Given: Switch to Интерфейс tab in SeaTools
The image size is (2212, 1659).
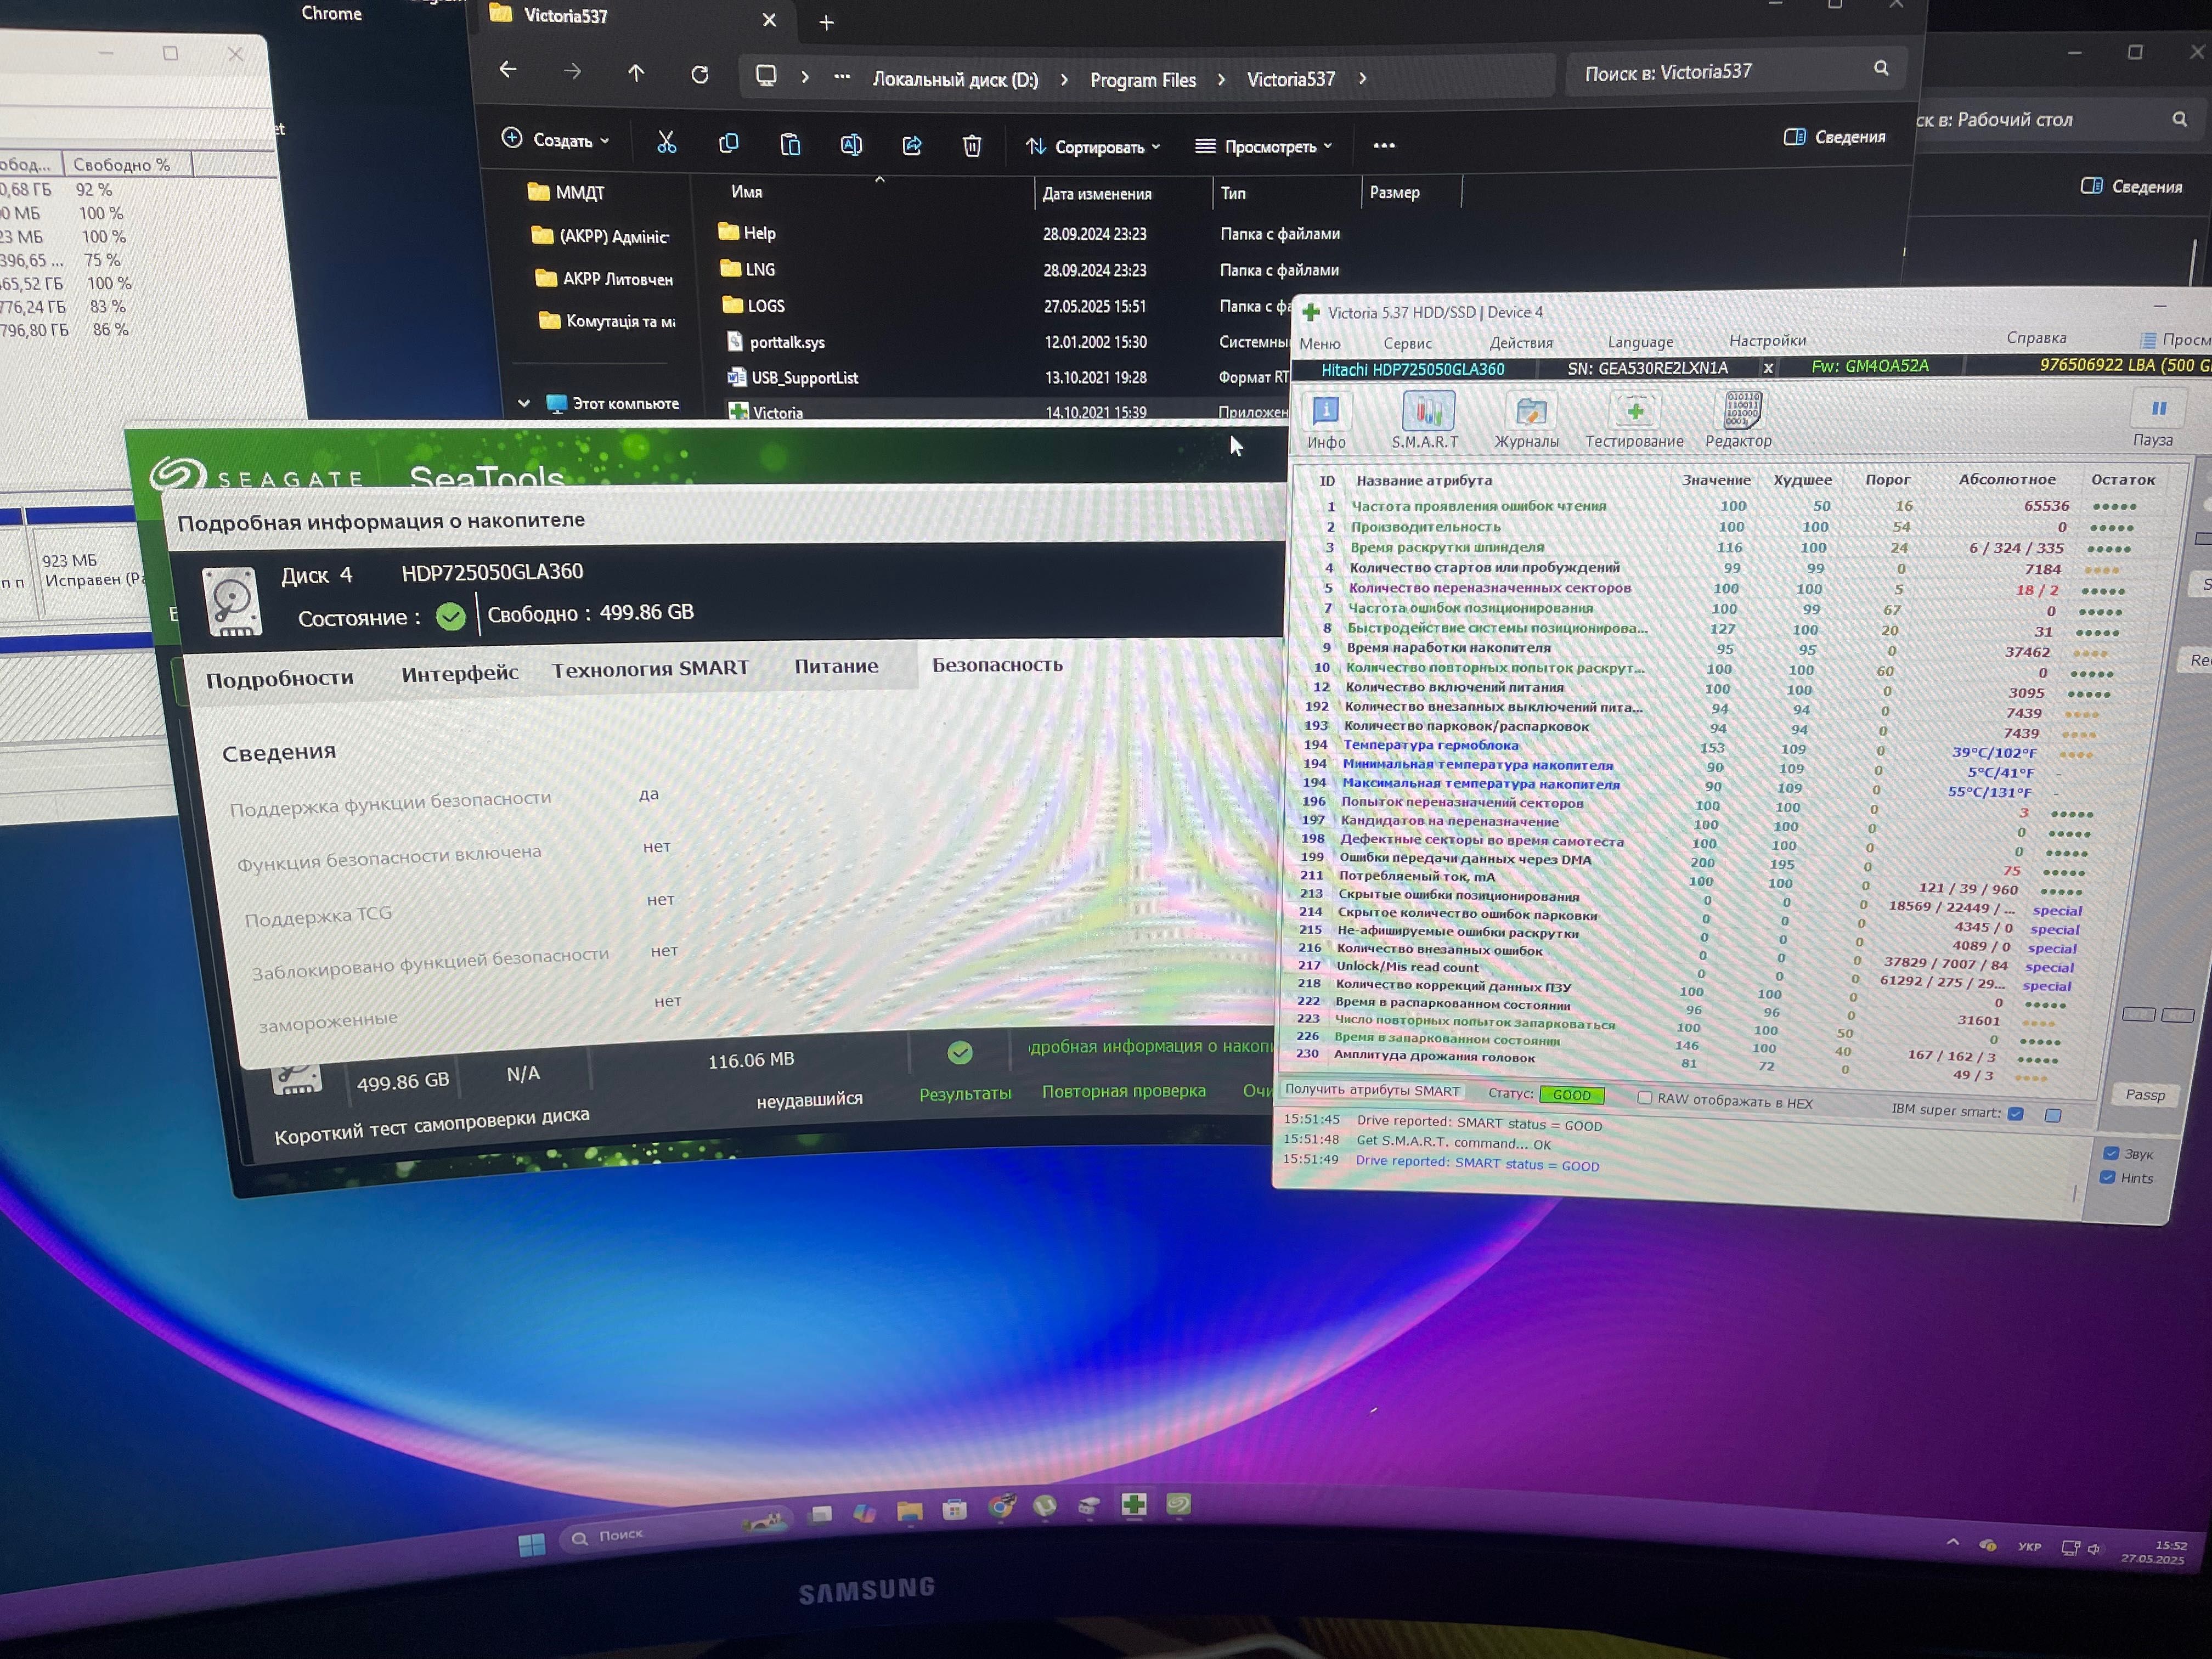Looking at the screenshot, I should [460, 674].
